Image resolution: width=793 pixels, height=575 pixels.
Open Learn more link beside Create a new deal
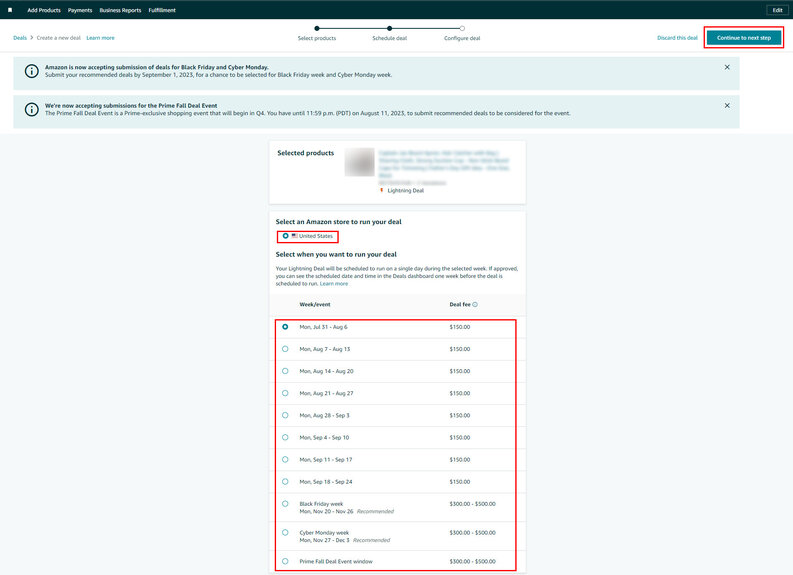[100, 38]
